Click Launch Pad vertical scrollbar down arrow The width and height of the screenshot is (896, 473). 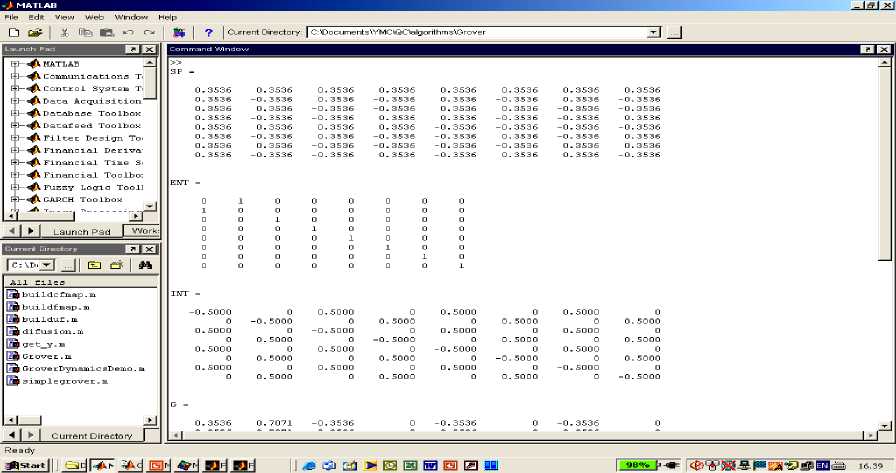[x=150, y=206]
